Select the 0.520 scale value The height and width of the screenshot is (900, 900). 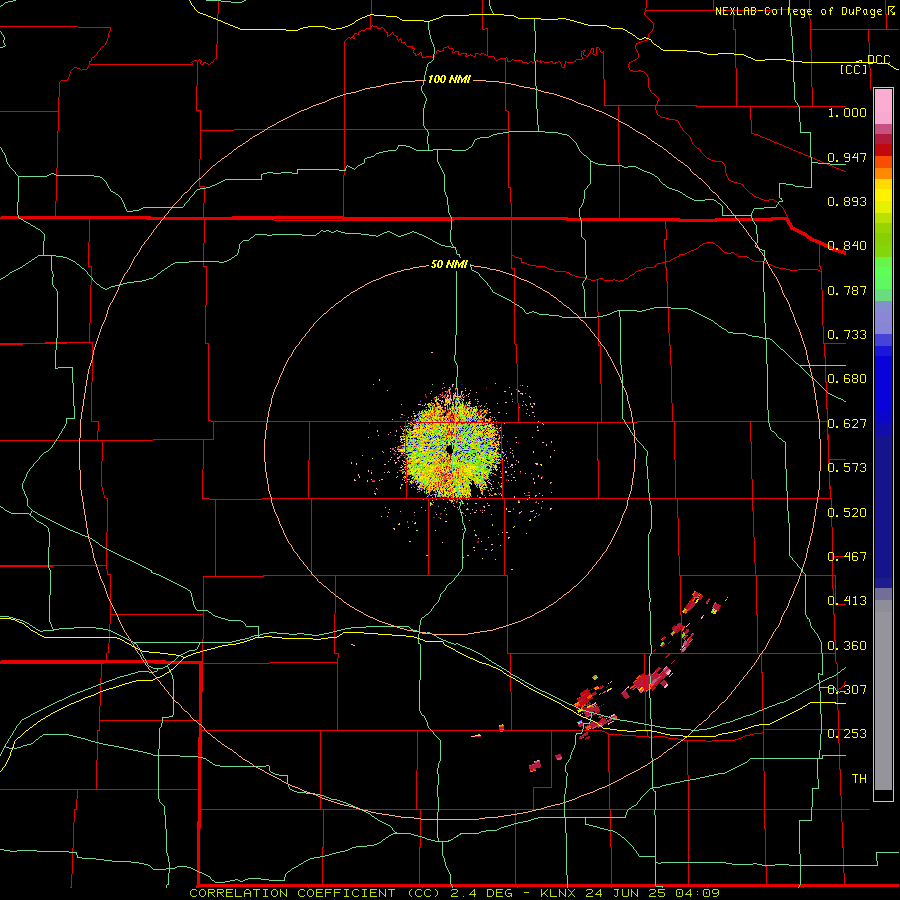tap(847, 513)
